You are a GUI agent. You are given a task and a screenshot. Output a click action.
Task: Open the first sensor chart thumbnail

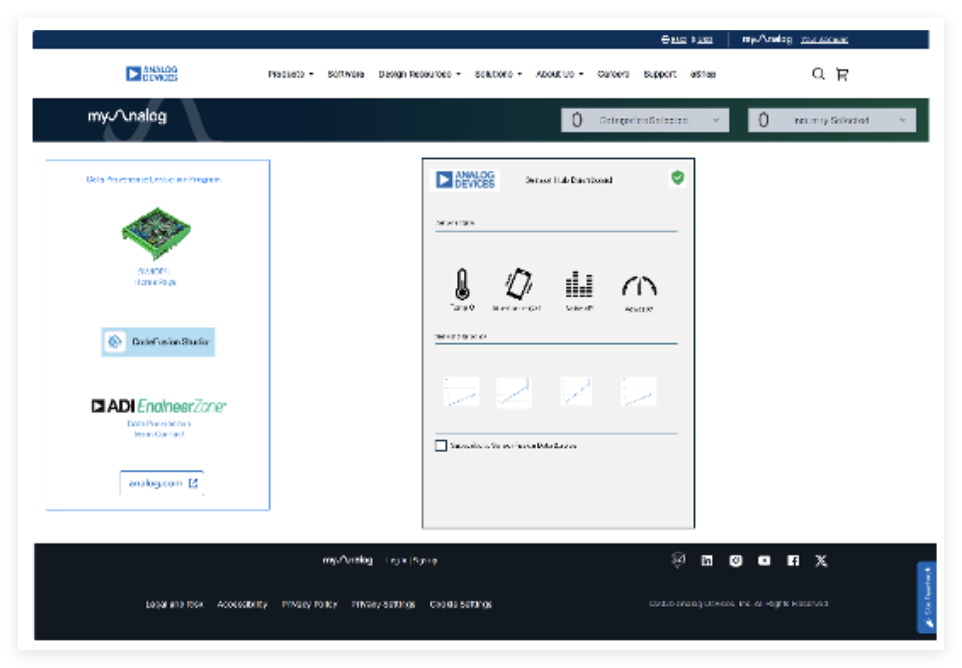coord(461,392)
